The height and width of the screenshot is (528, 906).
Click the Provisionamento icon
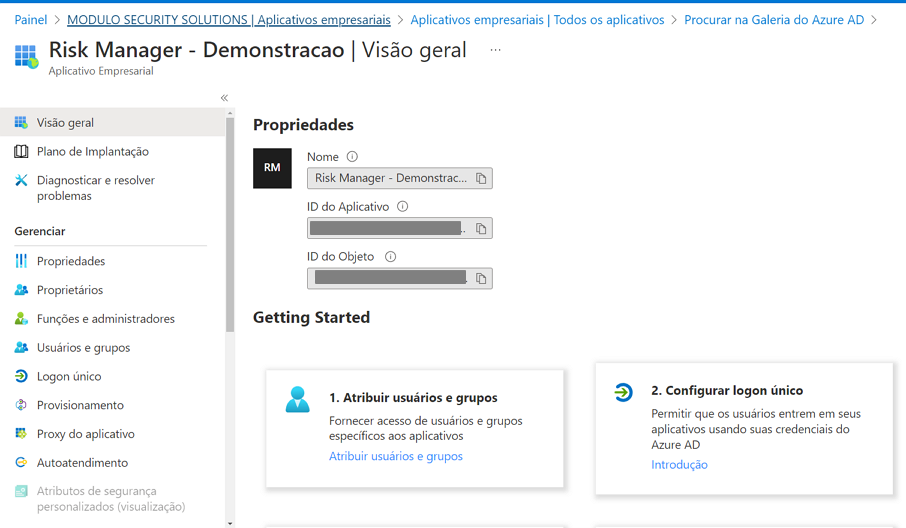click(x=21, y=405)
